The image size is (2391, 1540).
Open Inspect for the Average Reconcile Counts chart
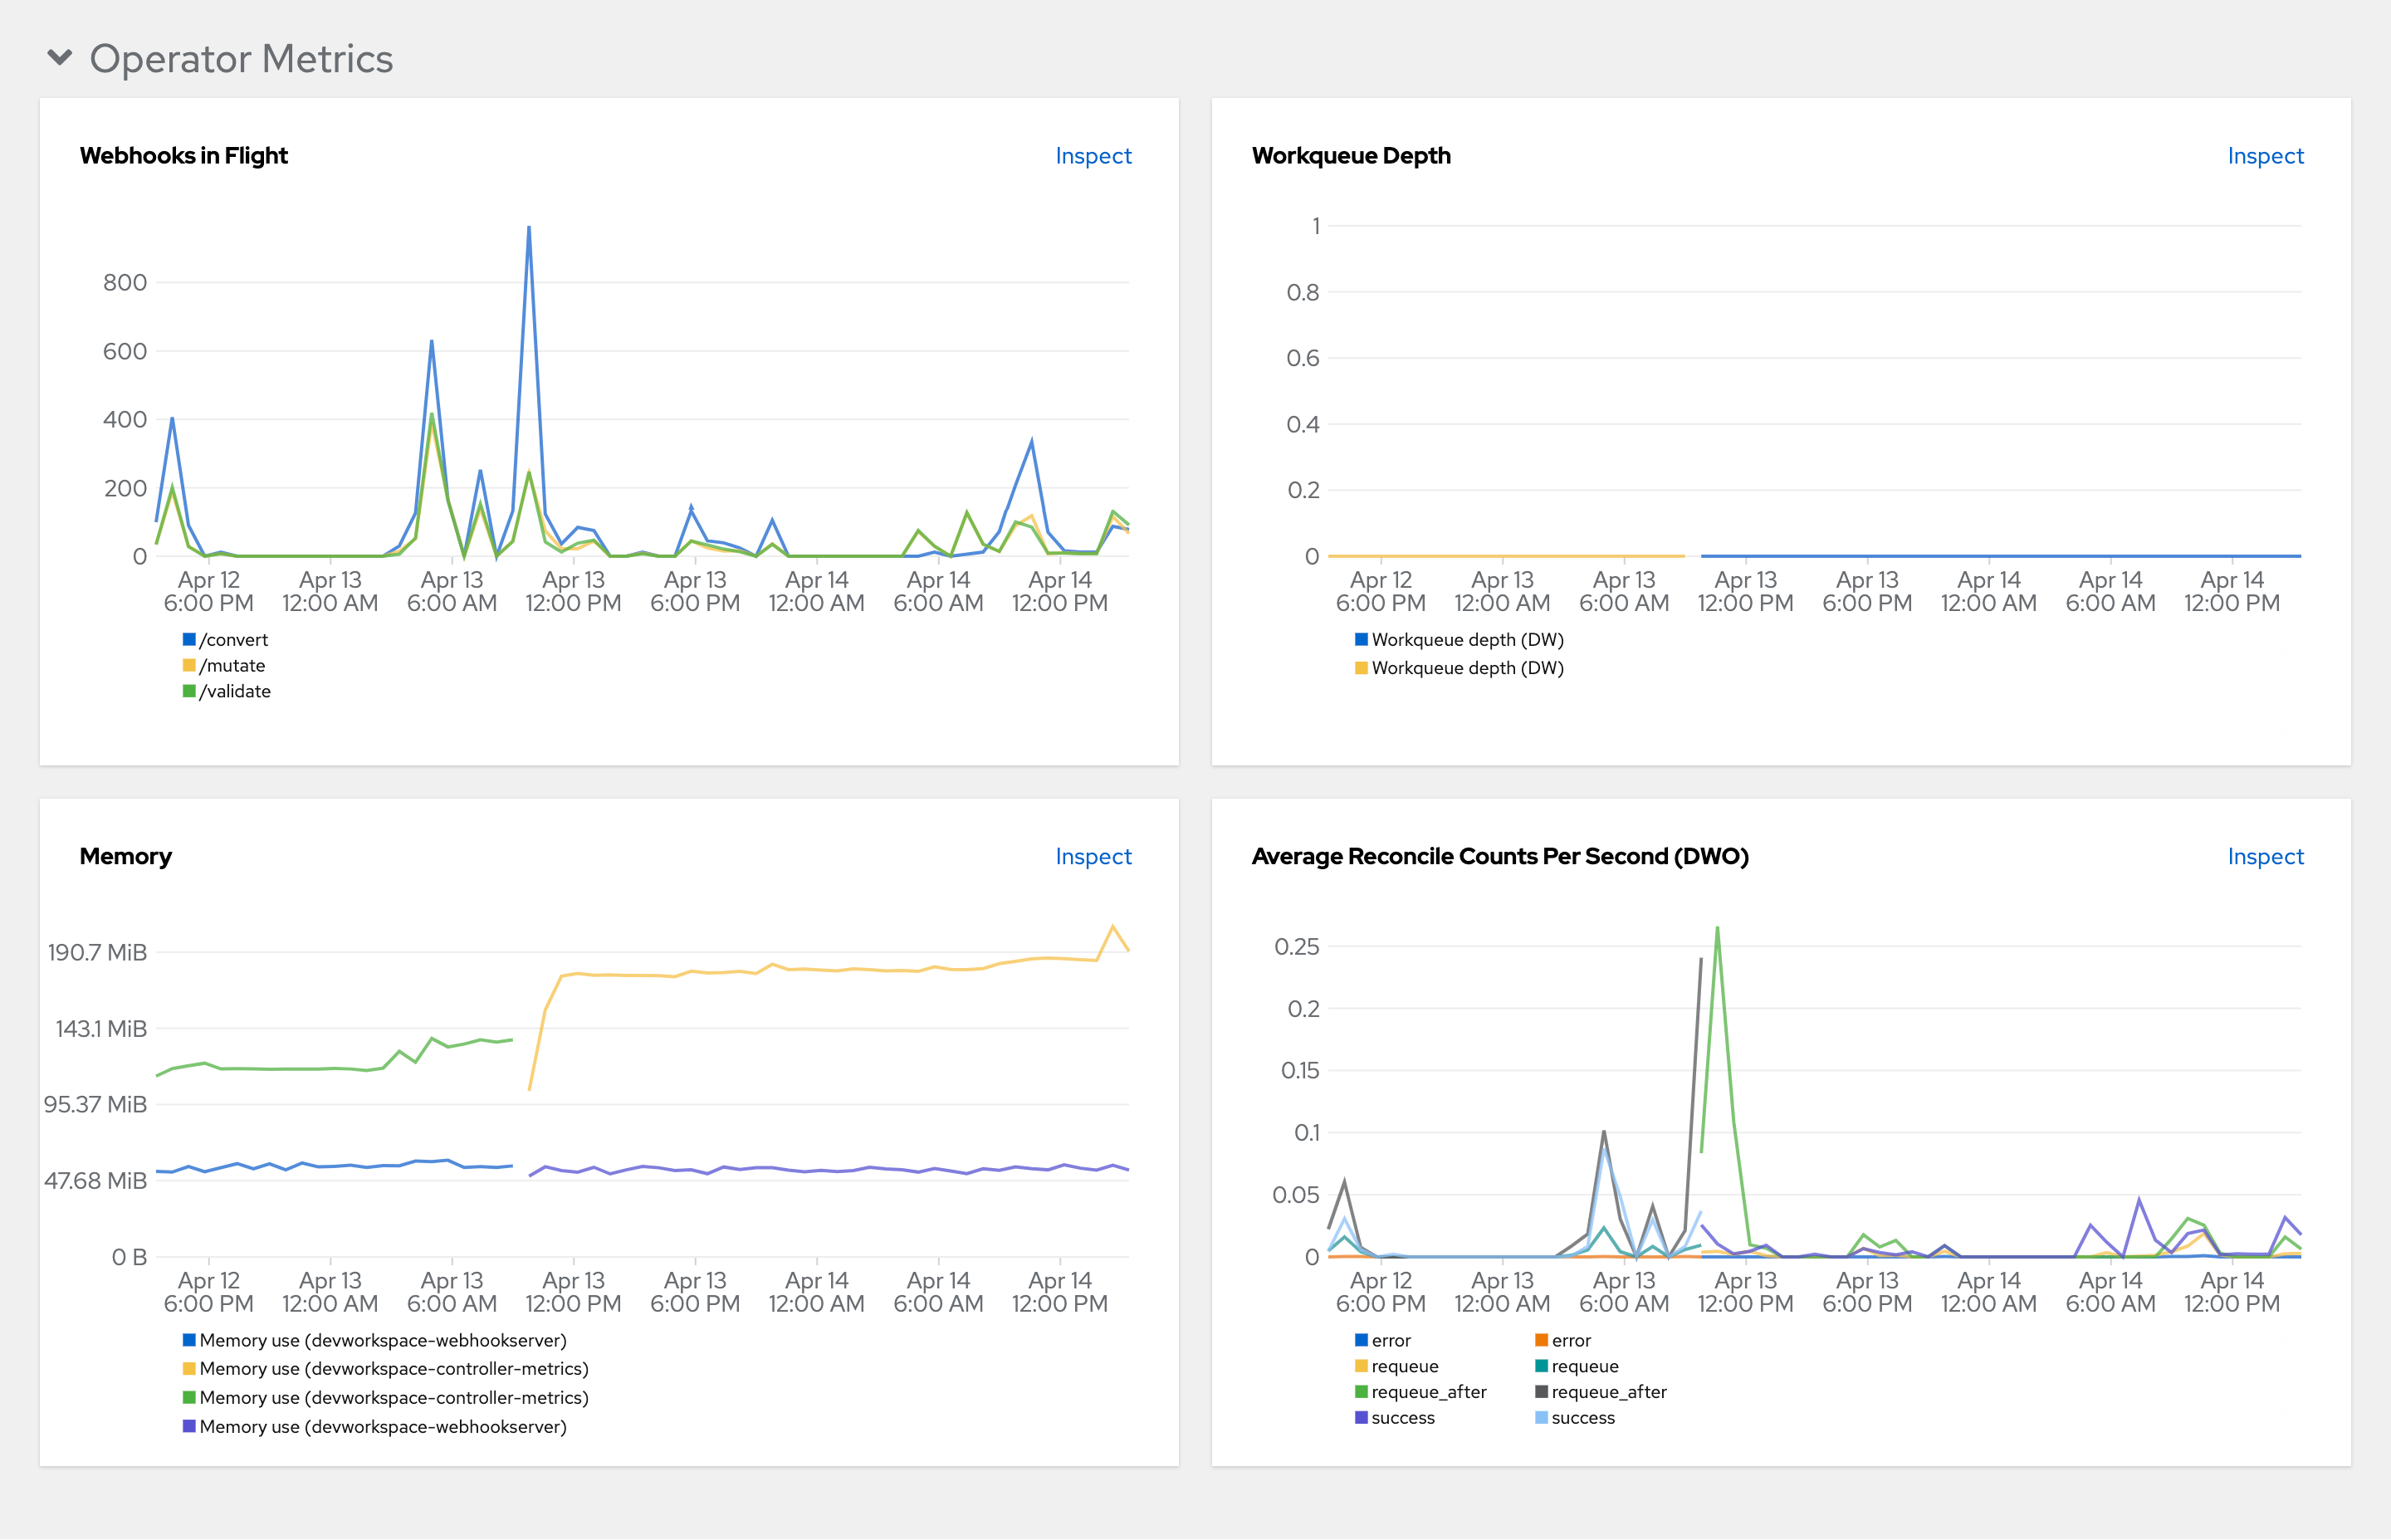(x=2264, y=857)
